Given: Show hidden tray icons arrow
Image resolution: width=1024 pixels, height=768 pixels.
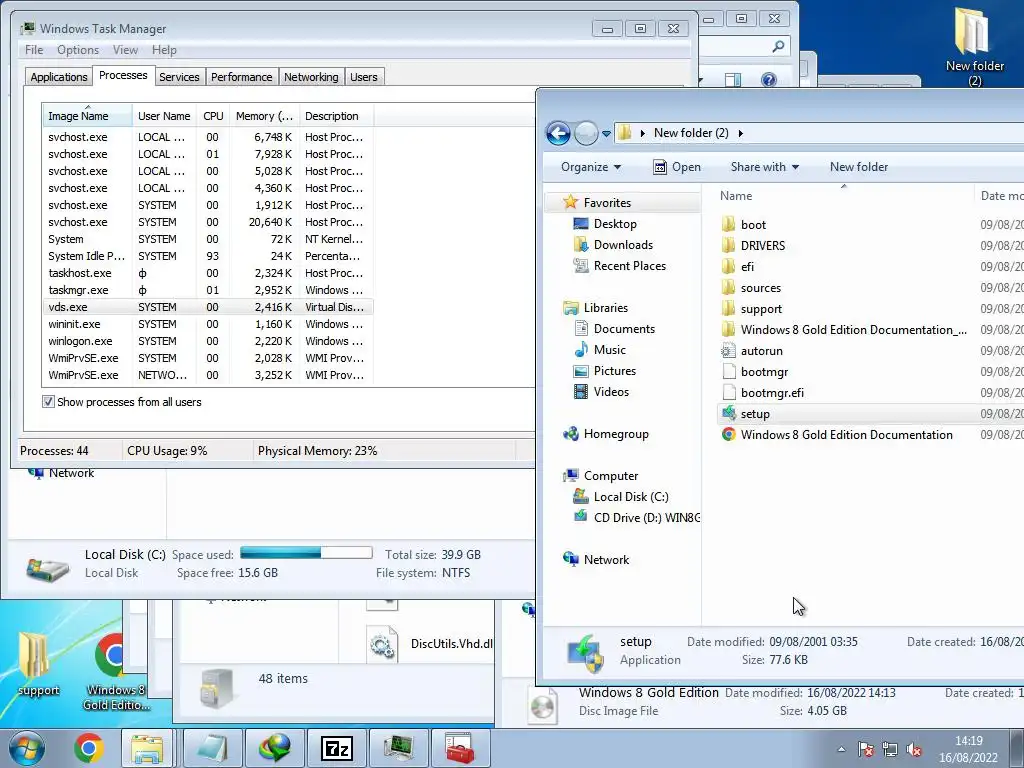Looking at the screenshot, I should (x=841, y=749).
